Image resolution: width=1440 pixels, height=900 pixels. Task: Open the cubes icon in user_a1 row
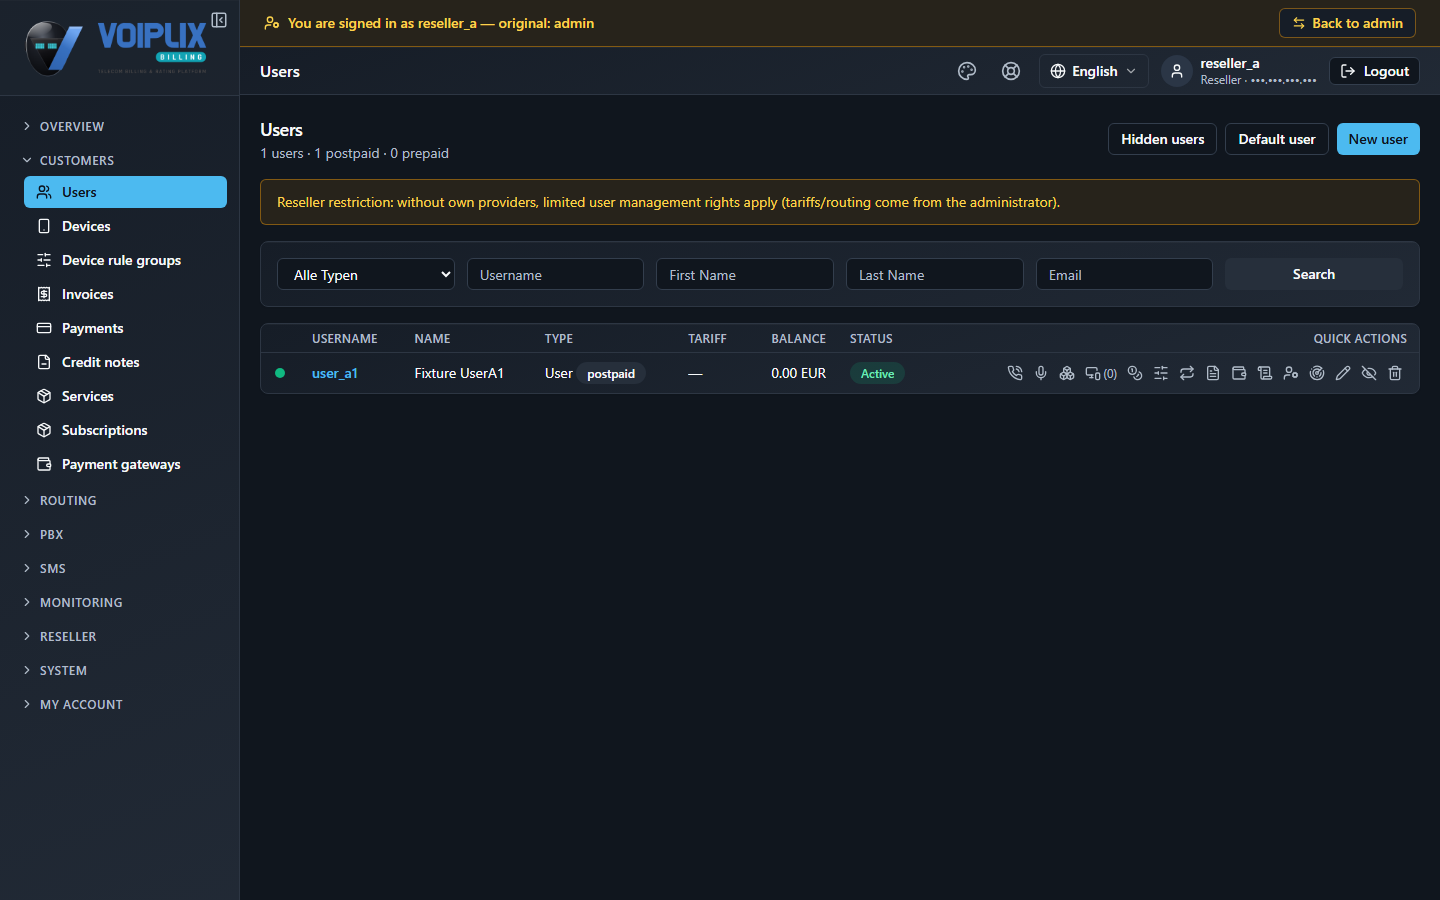(1067, 373)
